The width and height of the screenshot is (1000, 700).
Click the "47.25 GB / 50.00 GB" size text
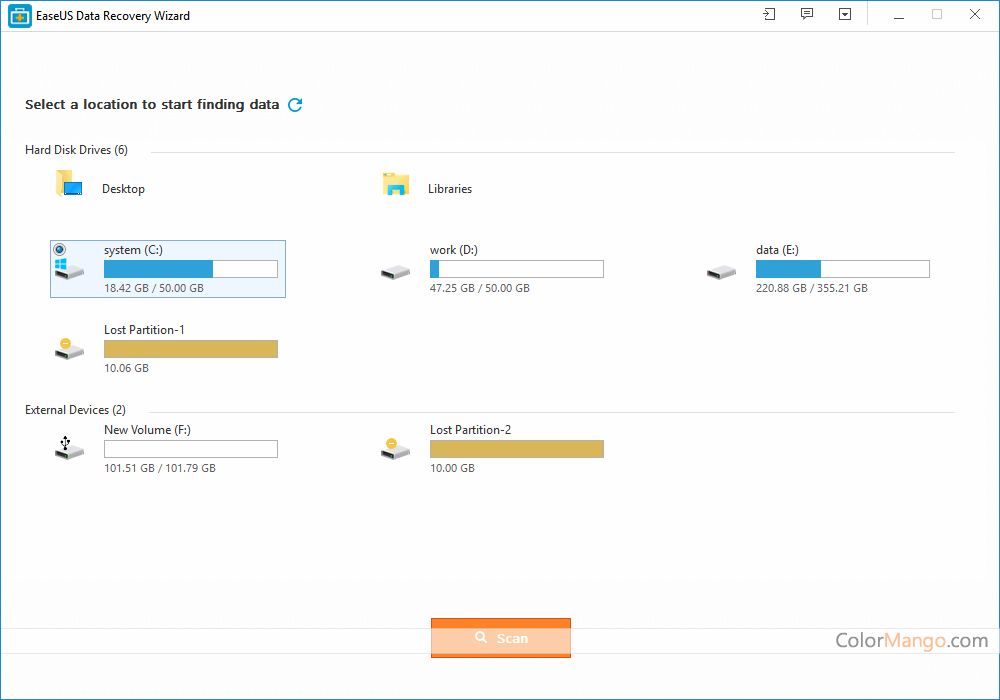tap(480, 288)
